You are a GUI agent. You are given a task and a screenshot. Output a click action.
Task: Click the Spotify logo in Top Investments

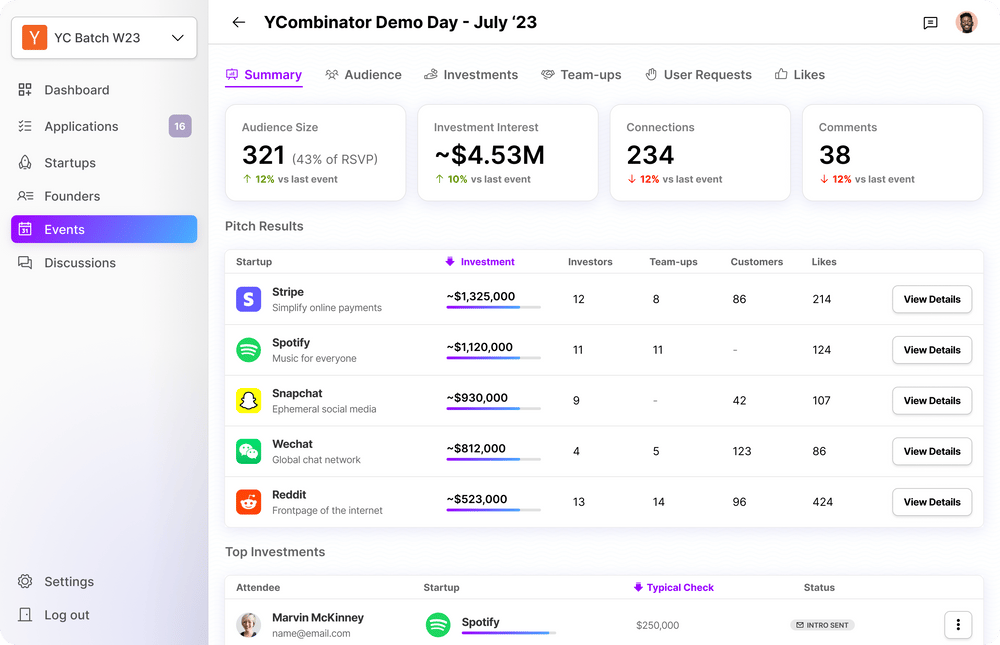[x=438, y=625]
